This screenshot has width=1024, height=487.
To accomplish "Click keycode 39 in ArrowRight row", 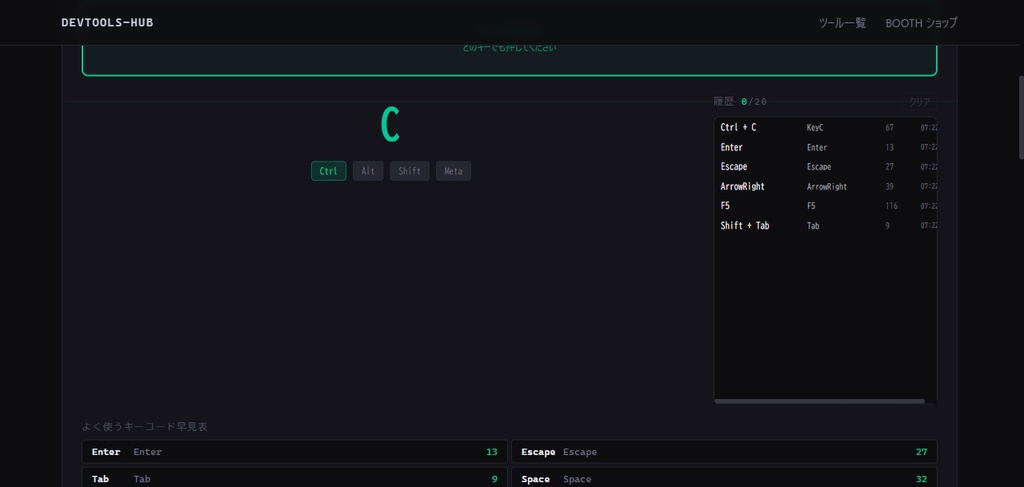I will 889,187.
